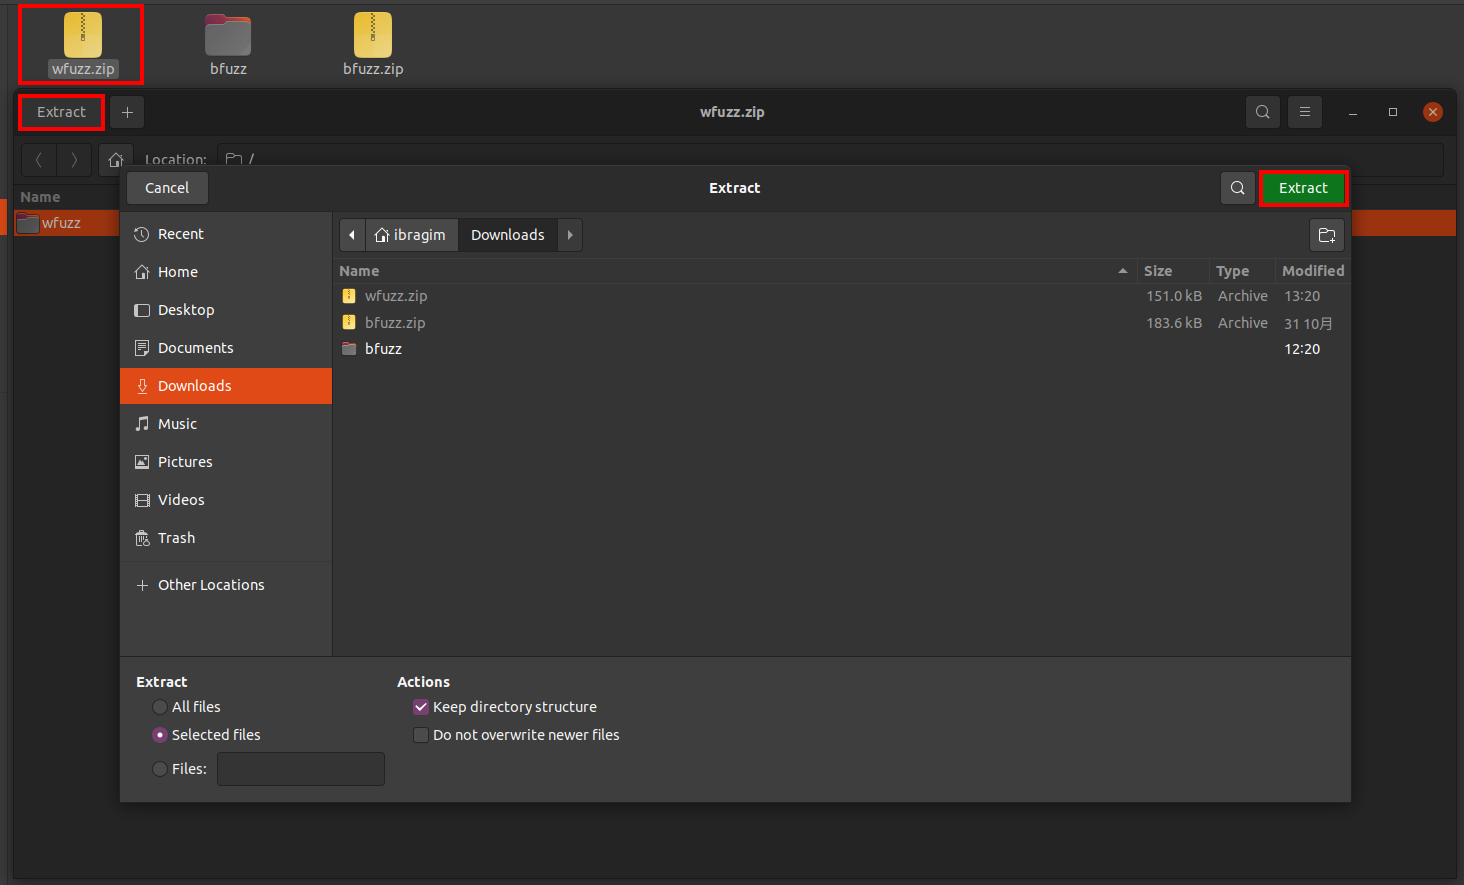This screenshot has width=1464, height=885.
Task: Click the plus add-files button
Action: click(x=127, y=112)
